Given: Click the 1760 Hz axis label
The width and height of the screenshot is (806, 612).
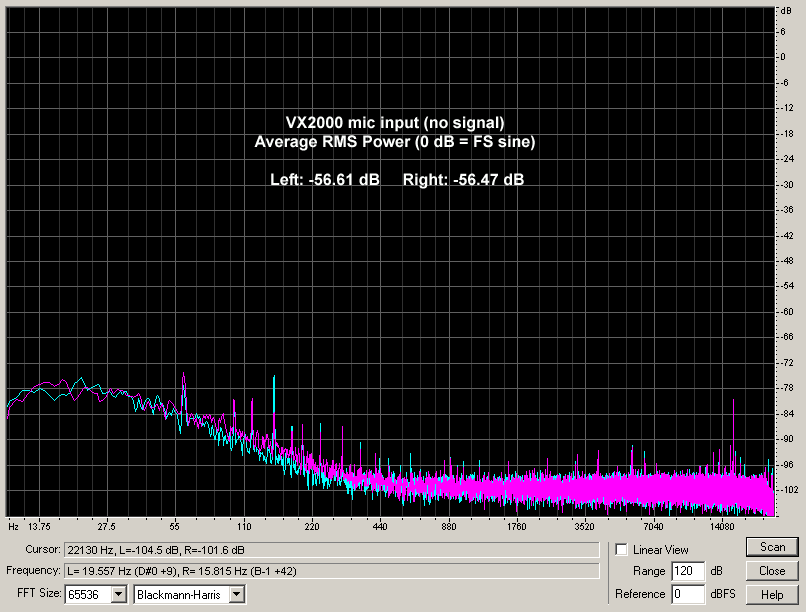Looking at the screenshot, I should pos(517,527).
